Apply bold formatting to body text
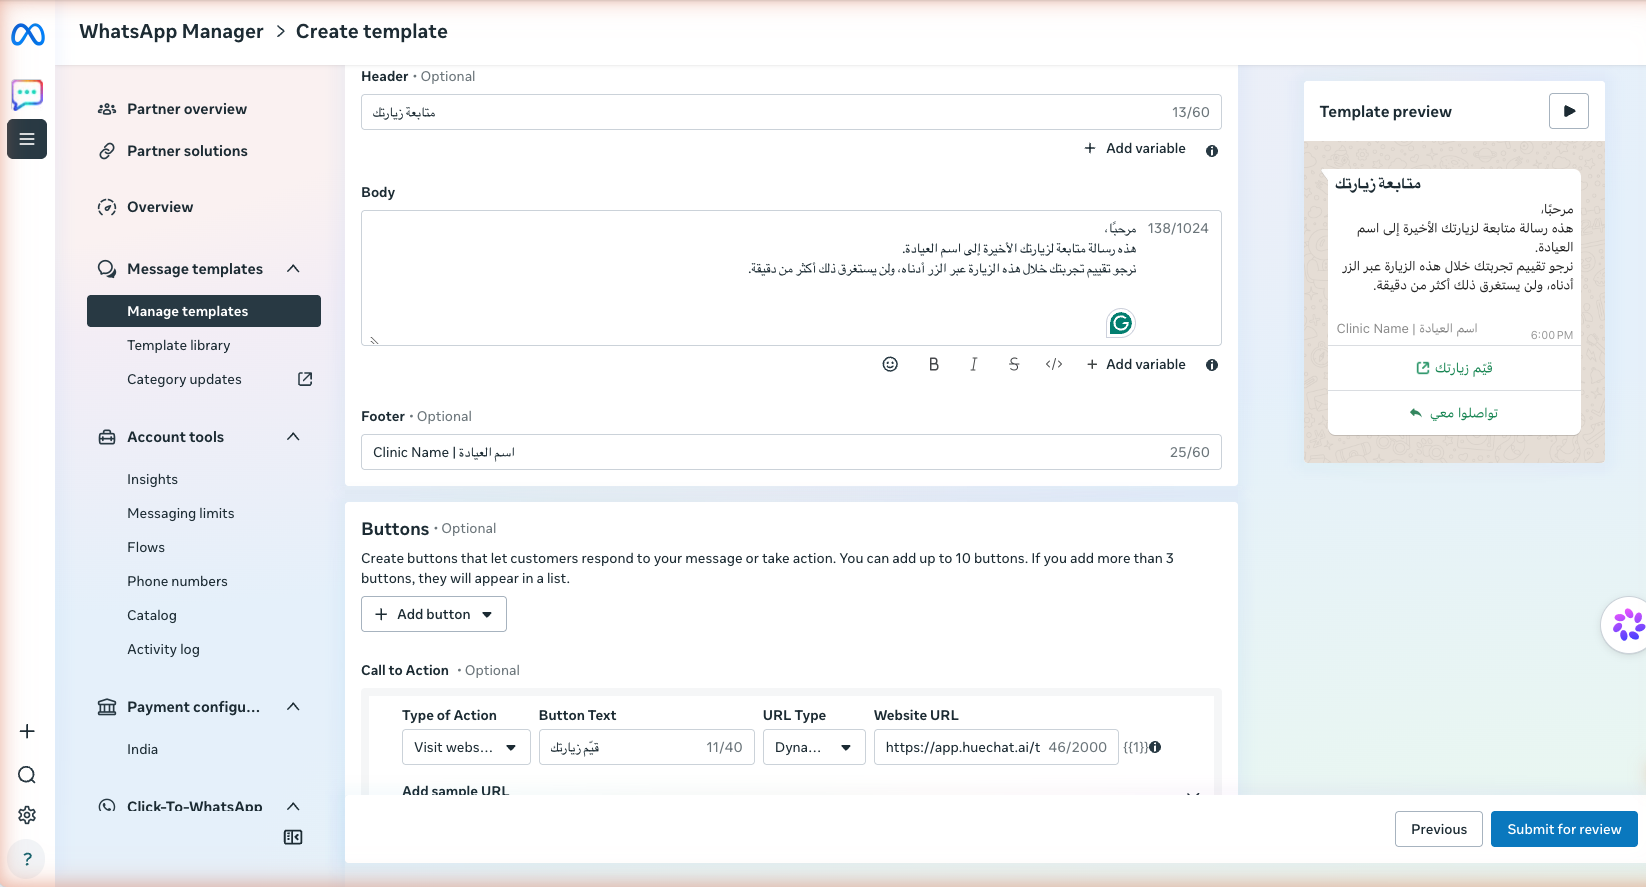This screenshot has height=887, width=1646. pos(934,364)
